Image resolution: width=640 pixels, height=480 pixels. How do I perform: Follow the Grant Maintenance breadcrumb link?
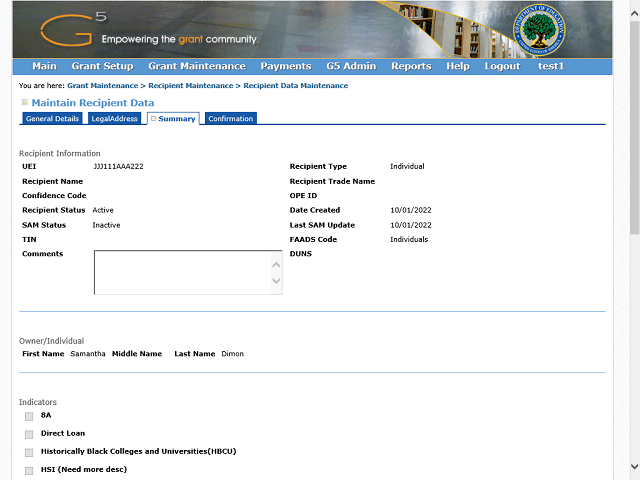tap(103, 86)
